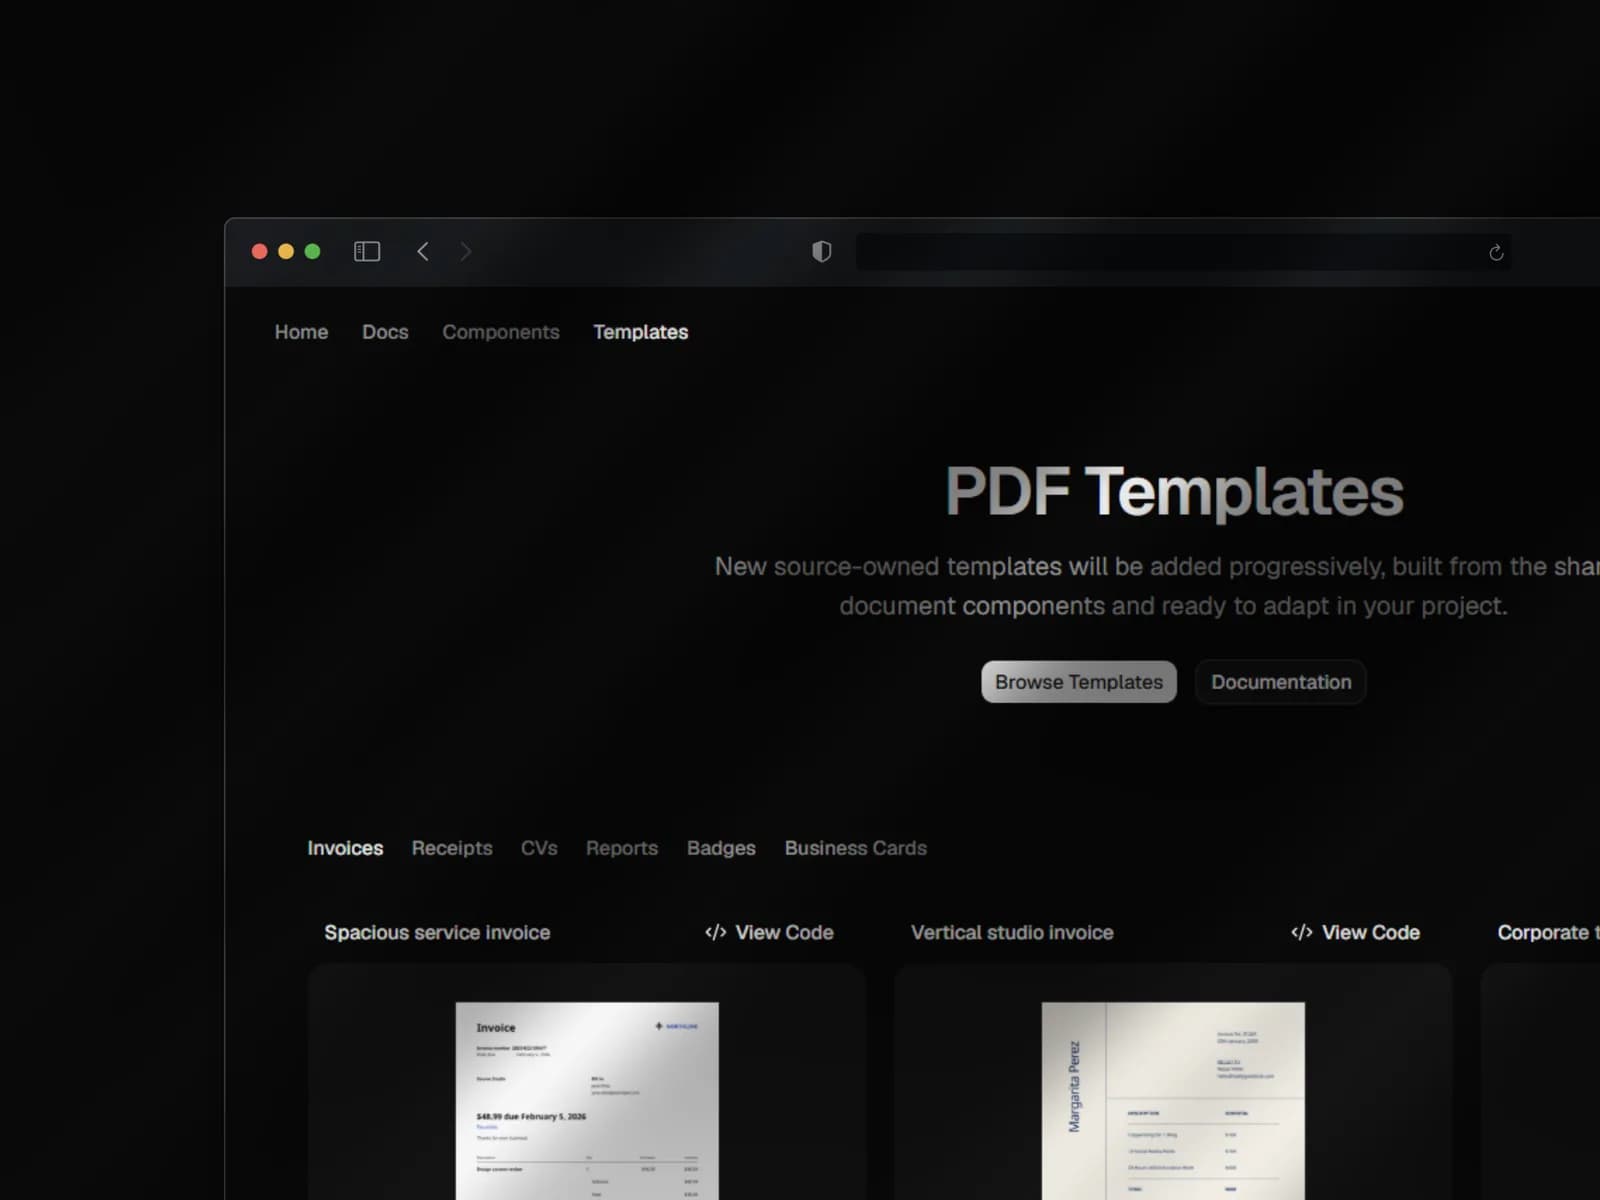Click the browser address bar
1600x1200 pixels.
1184,252
